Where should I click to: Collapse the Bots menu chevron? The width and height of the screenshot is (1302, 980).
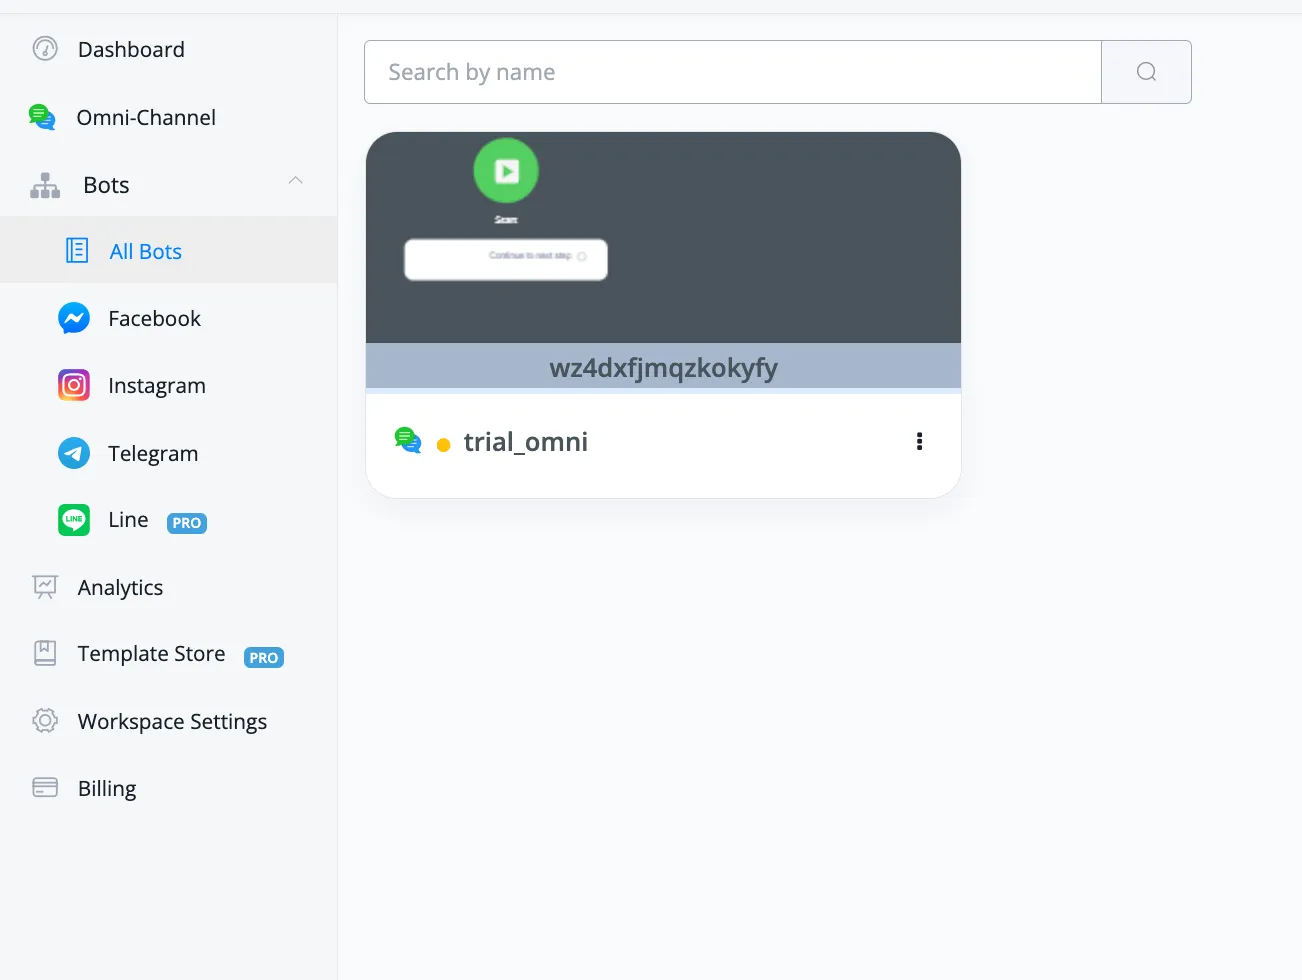click(295, 181)
